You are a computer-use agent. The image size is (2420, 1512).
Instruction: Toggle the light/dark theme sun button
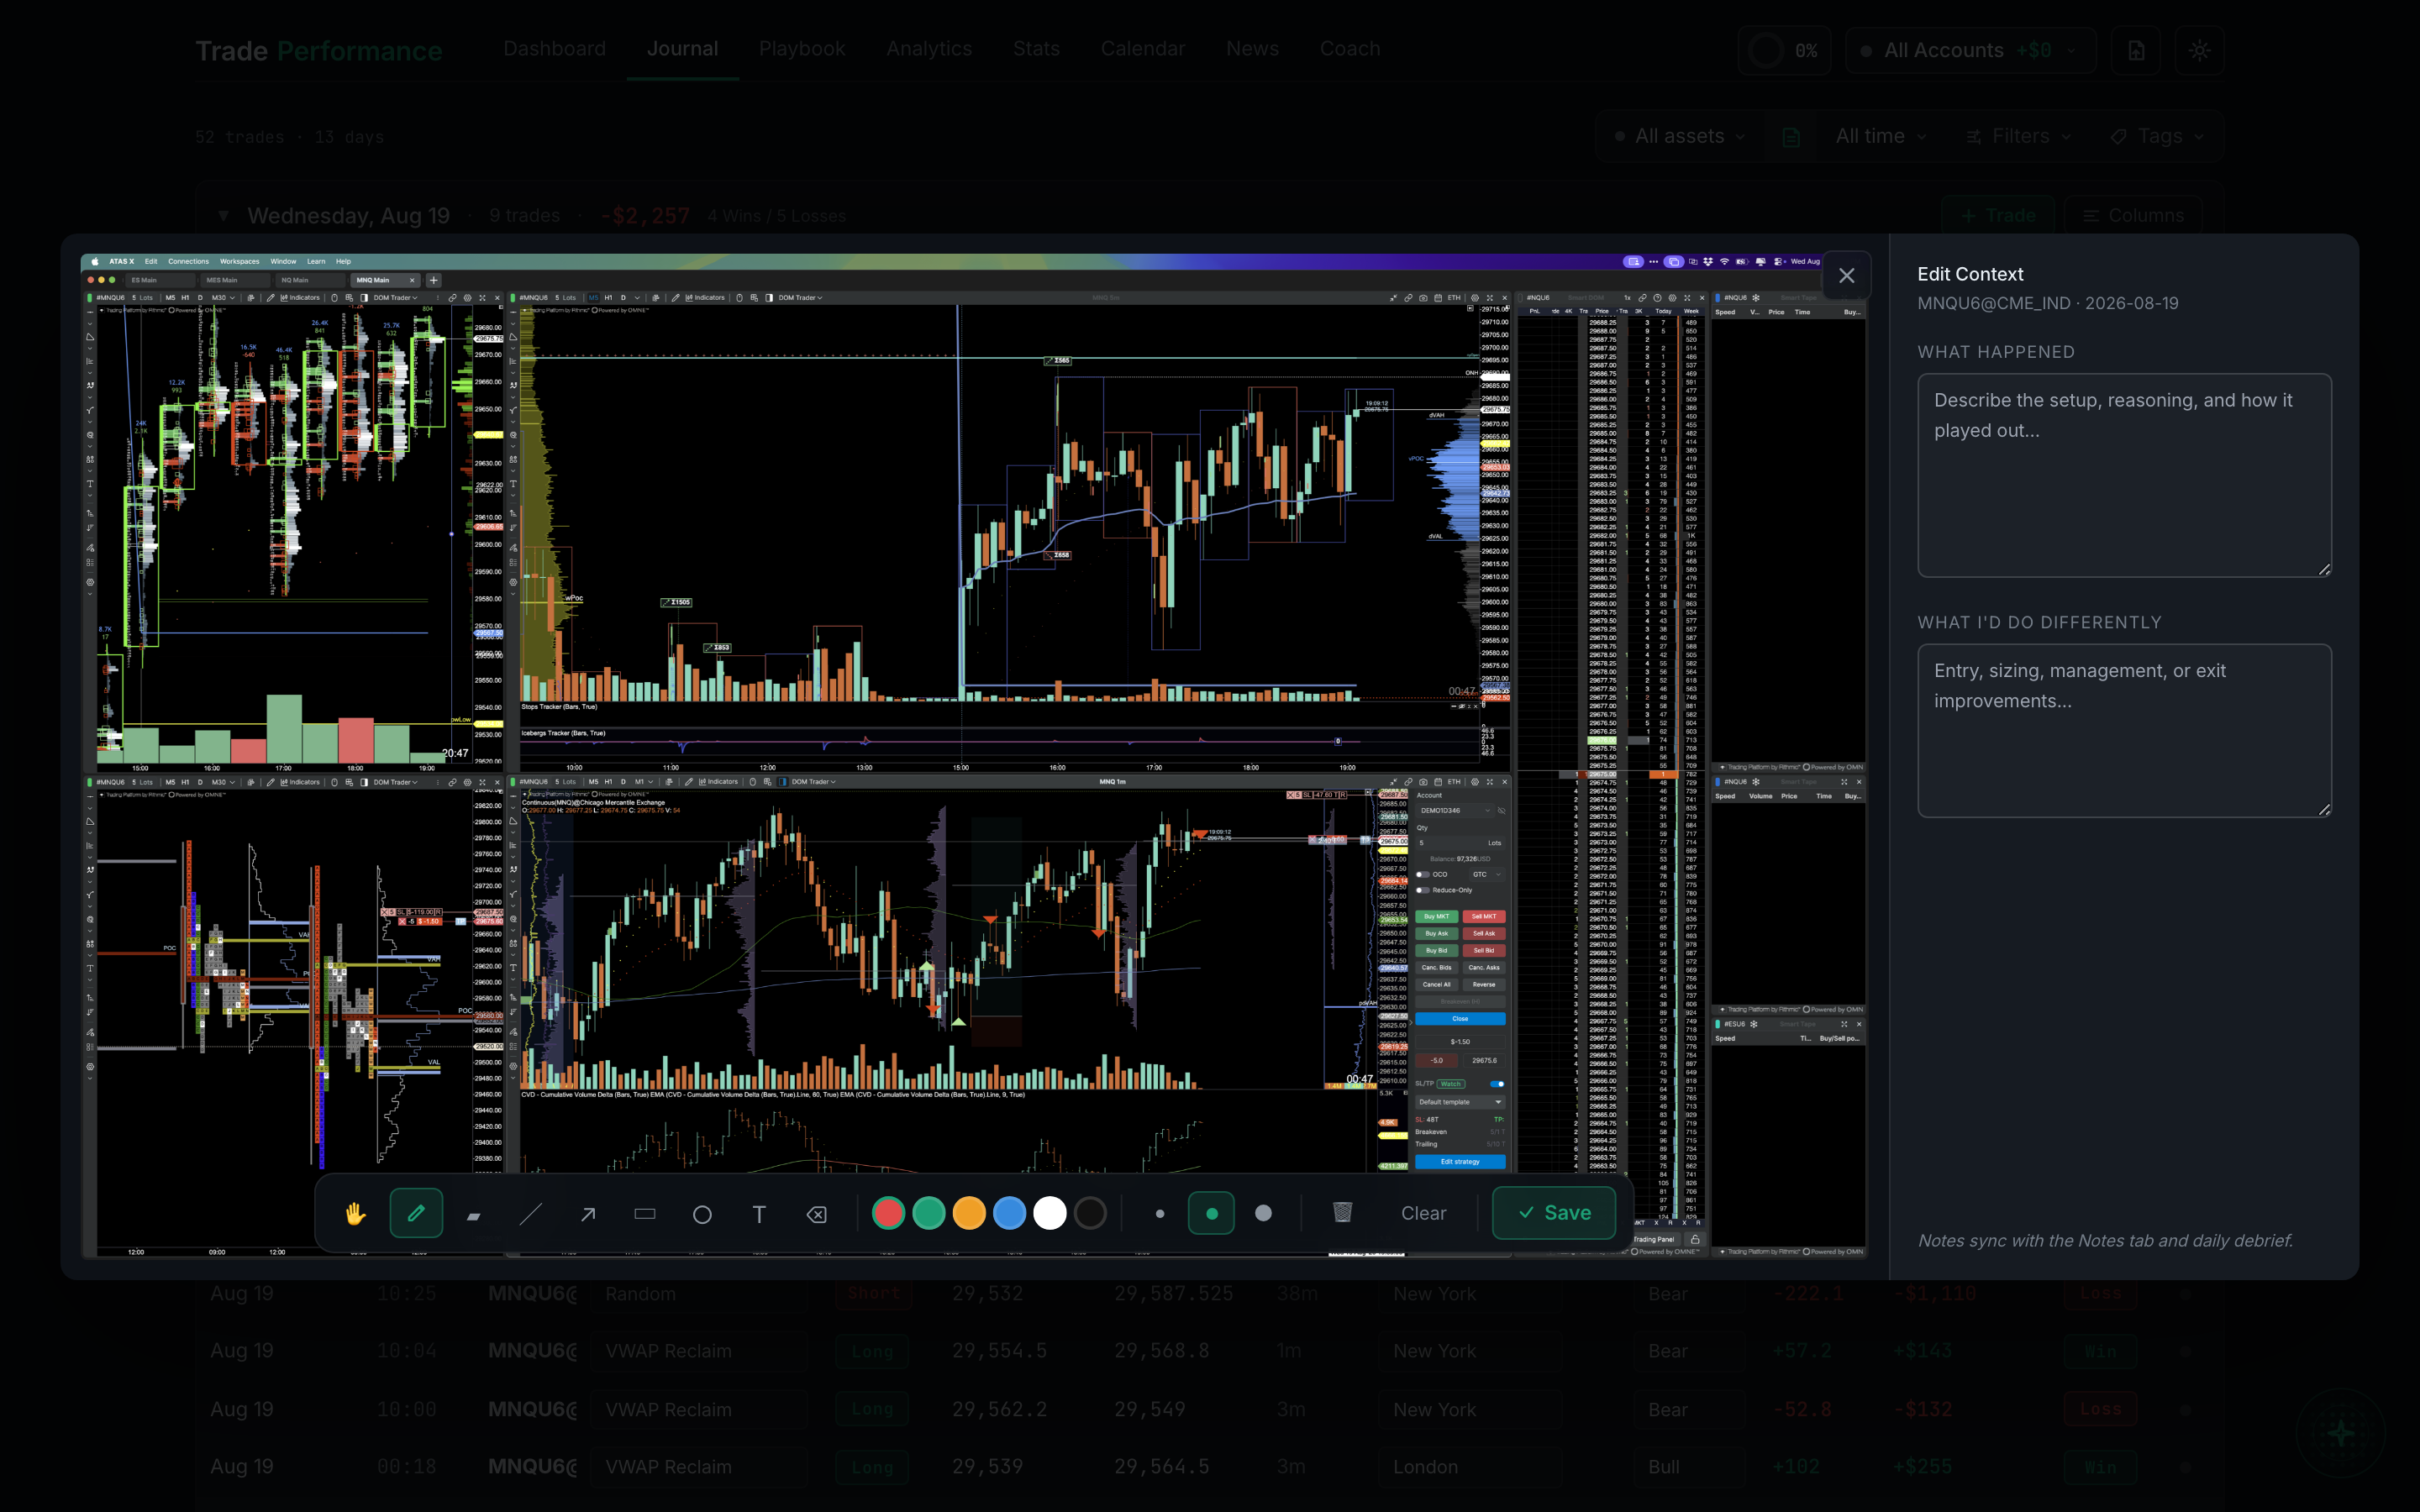coord(2199,50)
